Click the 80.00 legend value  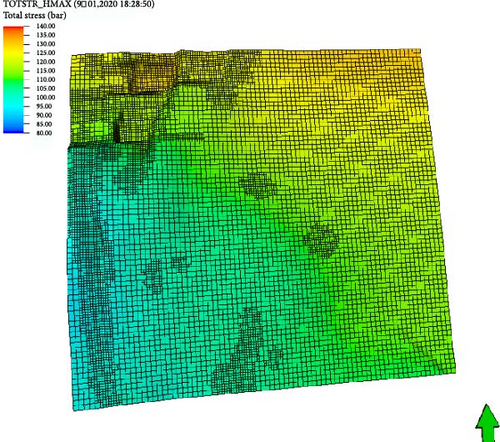(x=44, y=133)
